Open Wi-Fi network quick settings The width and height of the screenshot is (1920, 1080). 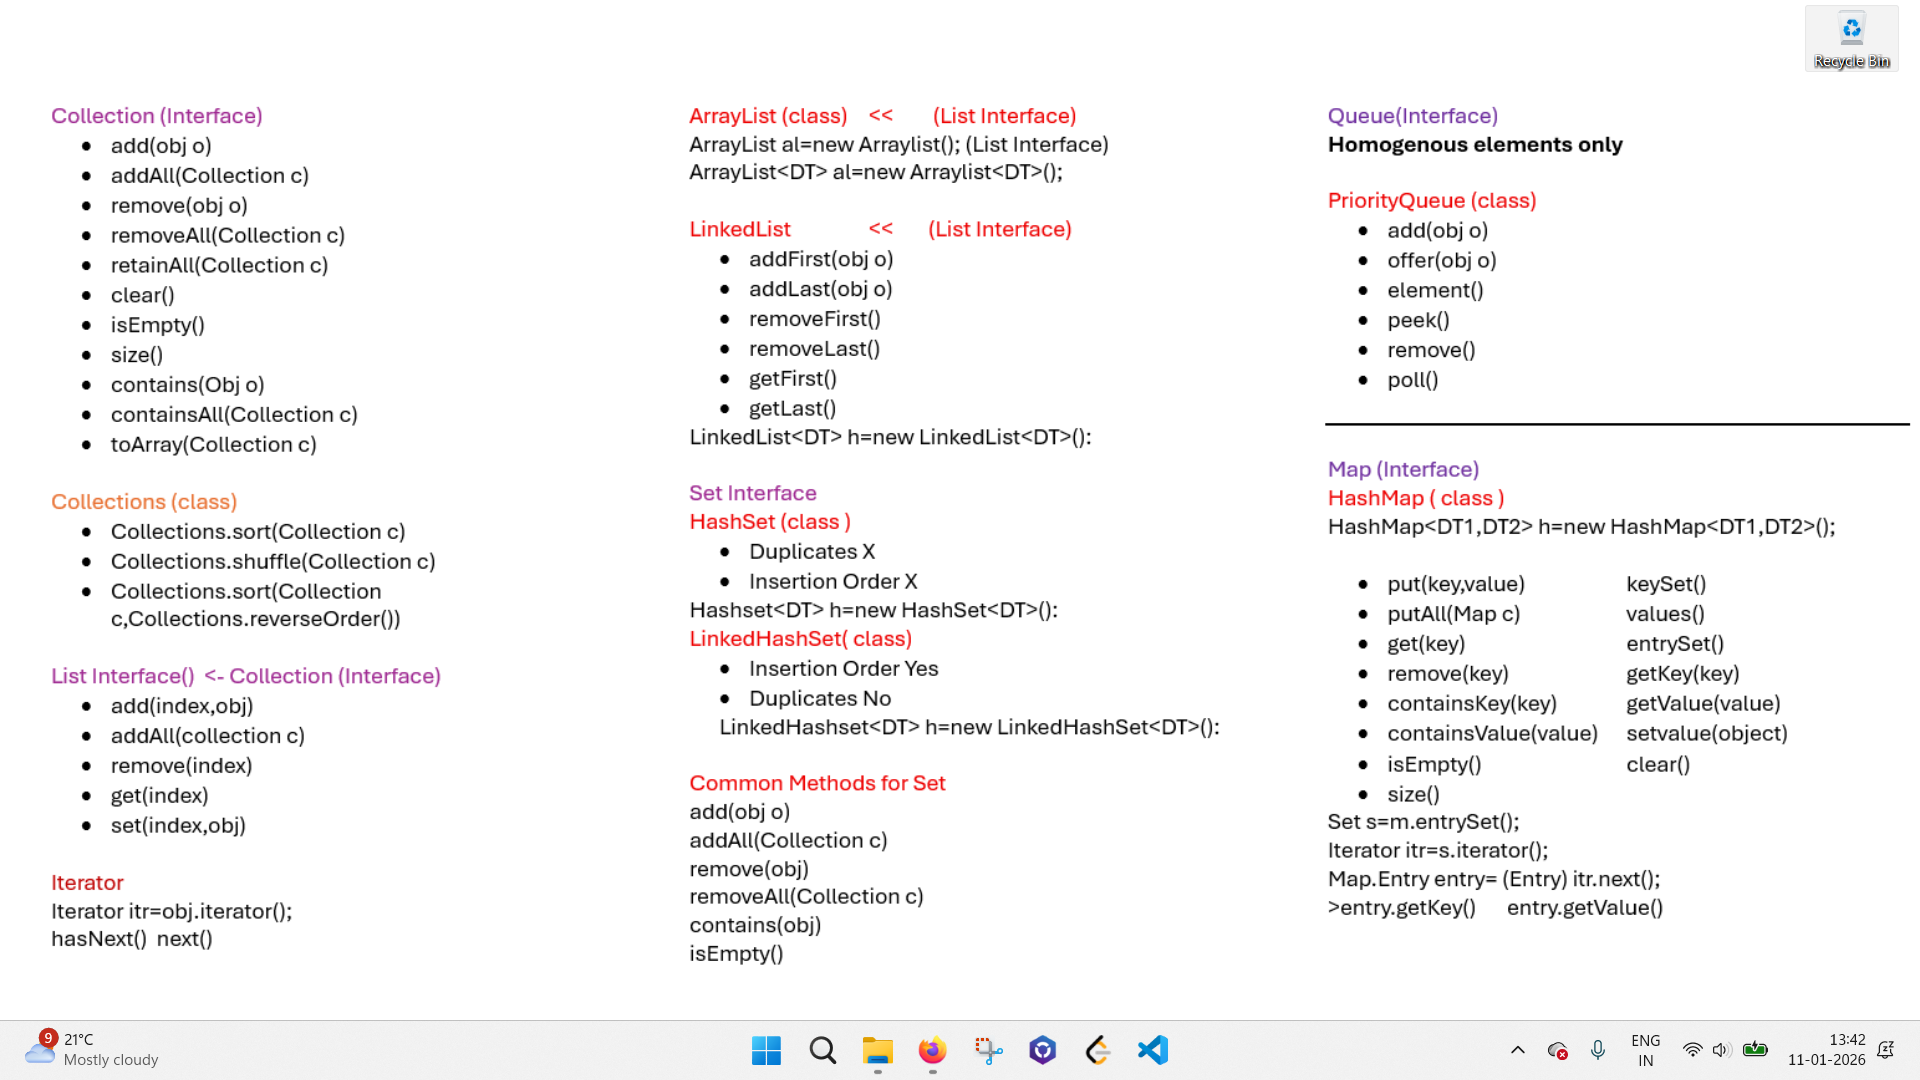point(1692,1050)
